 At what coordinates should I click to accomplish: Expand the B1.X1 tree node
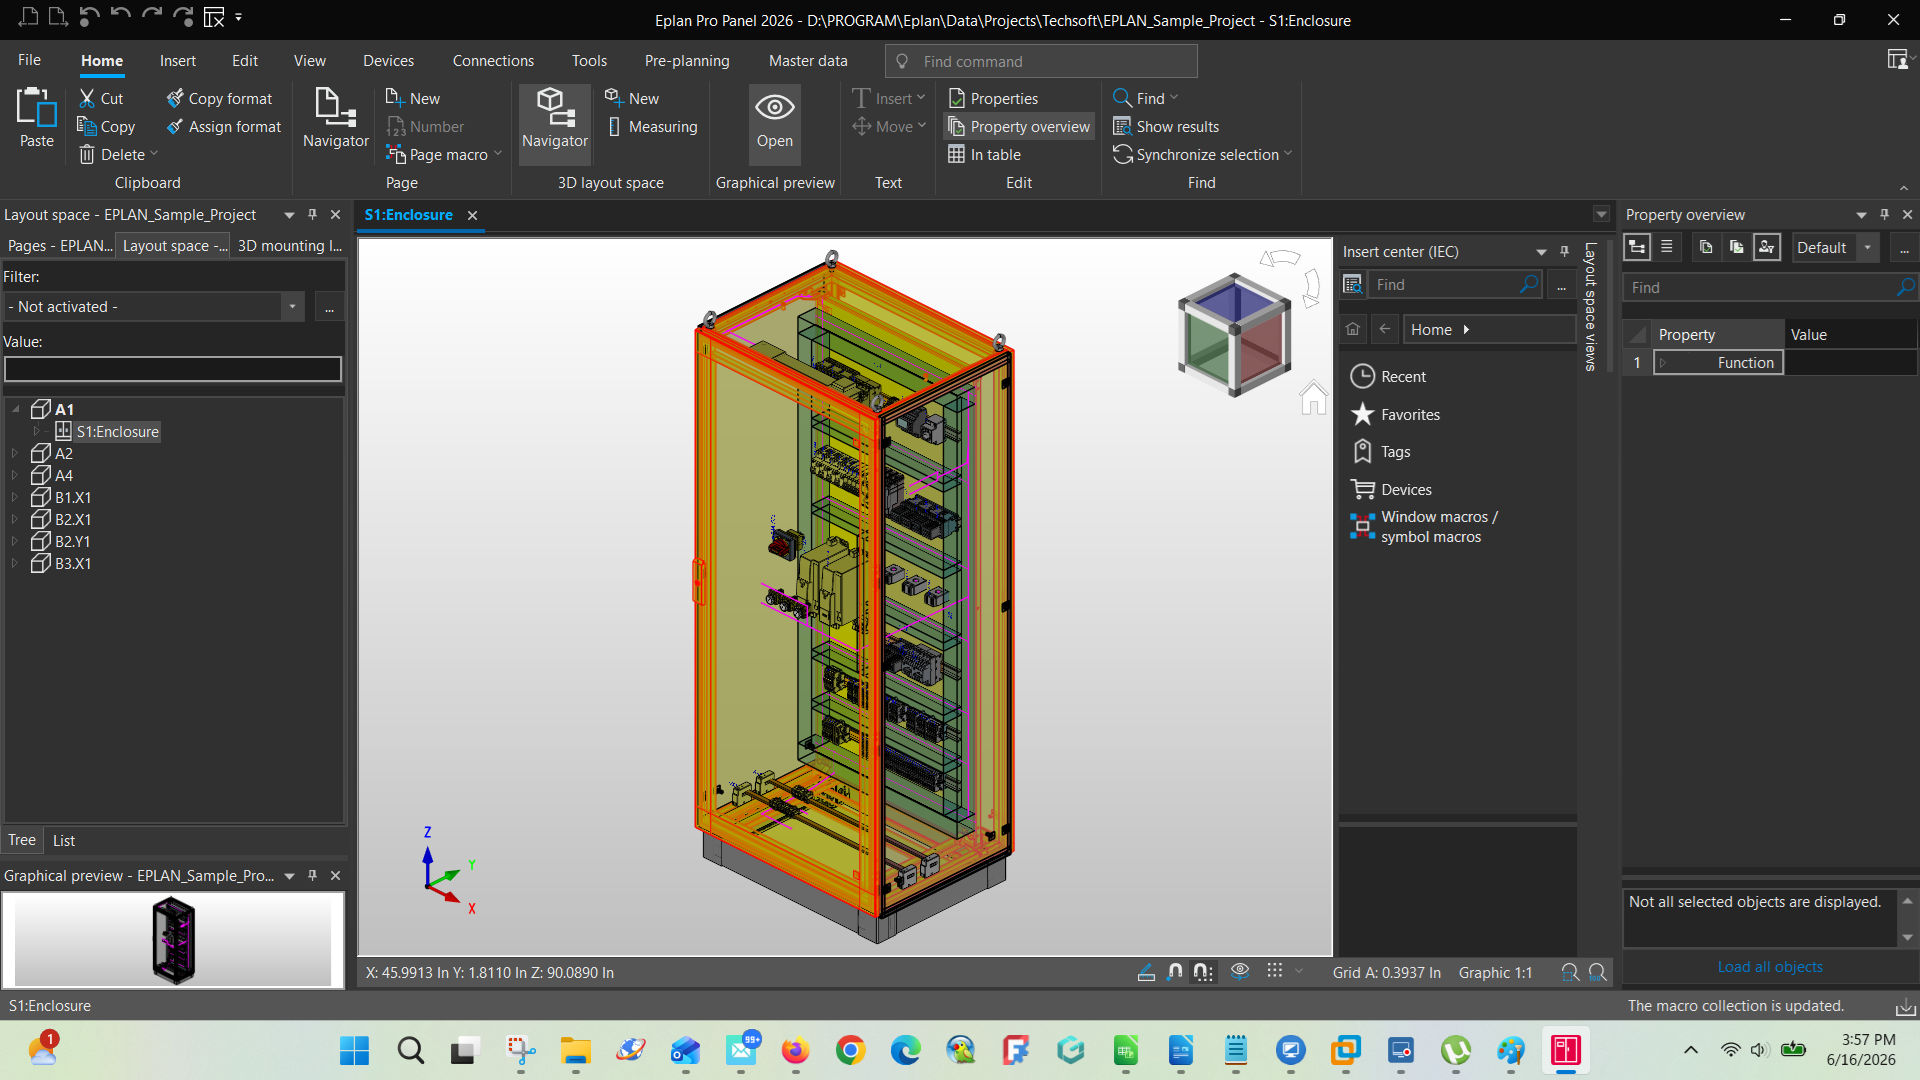[15, 497]
